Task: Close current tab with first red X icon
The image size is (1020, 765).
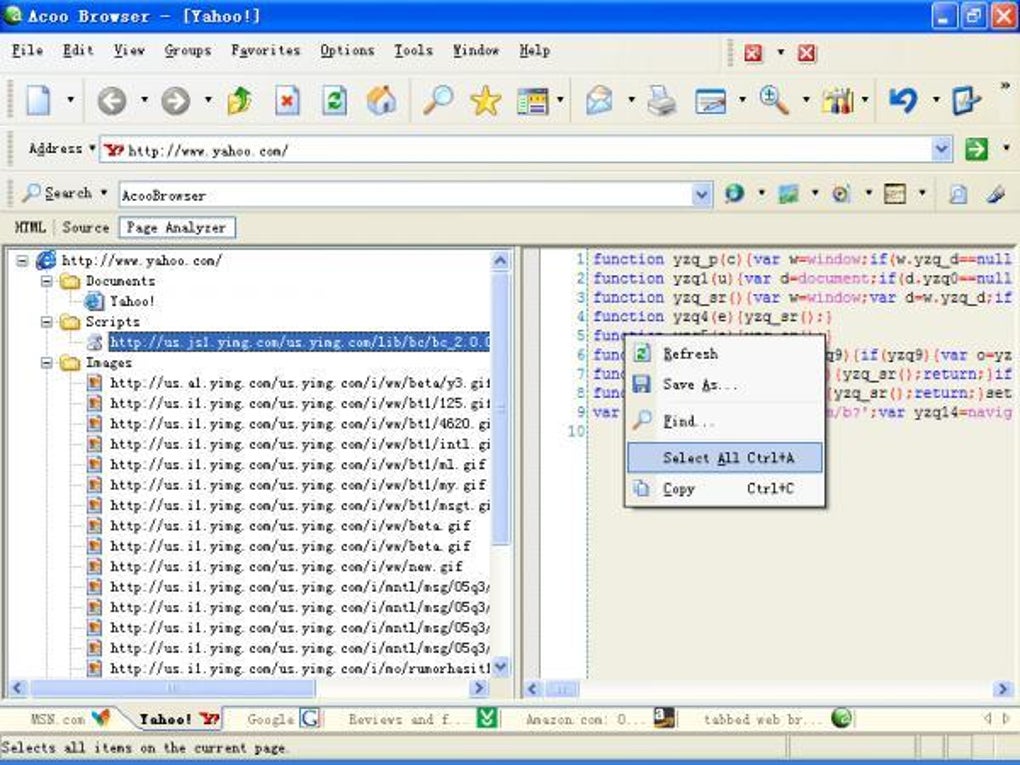Action: [753, 53]
